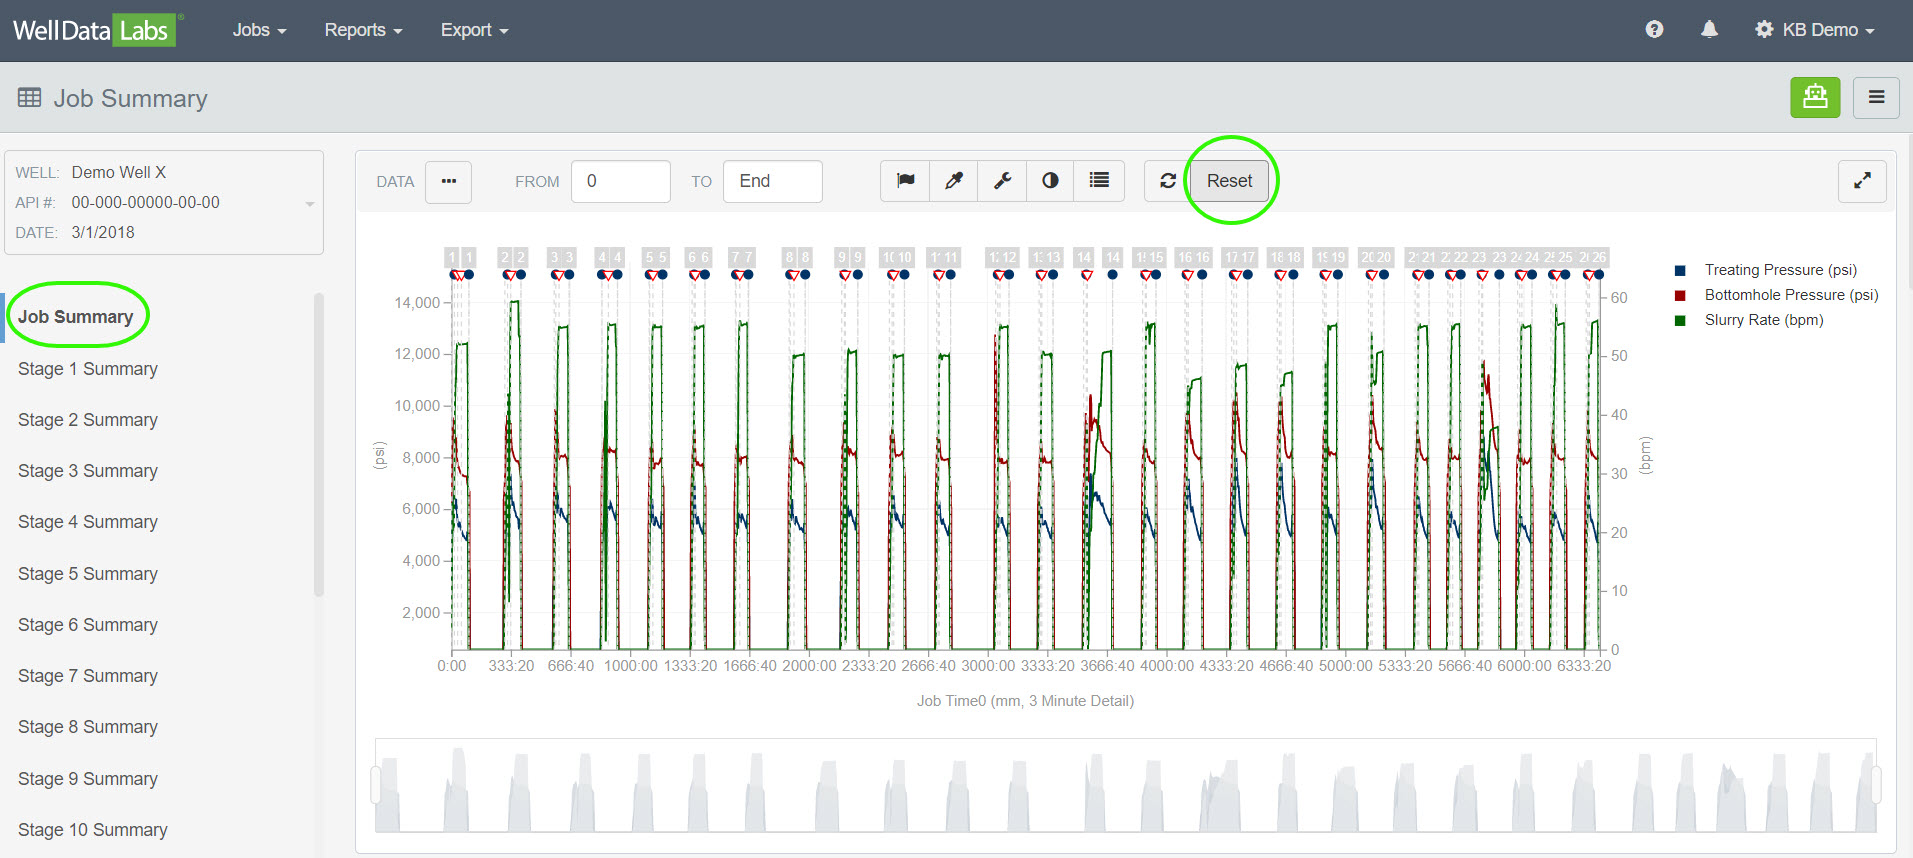Viewport: 1913px width, 858px height.
Task: Open the Jobs dropdown menu
Action: pos(259,30)
